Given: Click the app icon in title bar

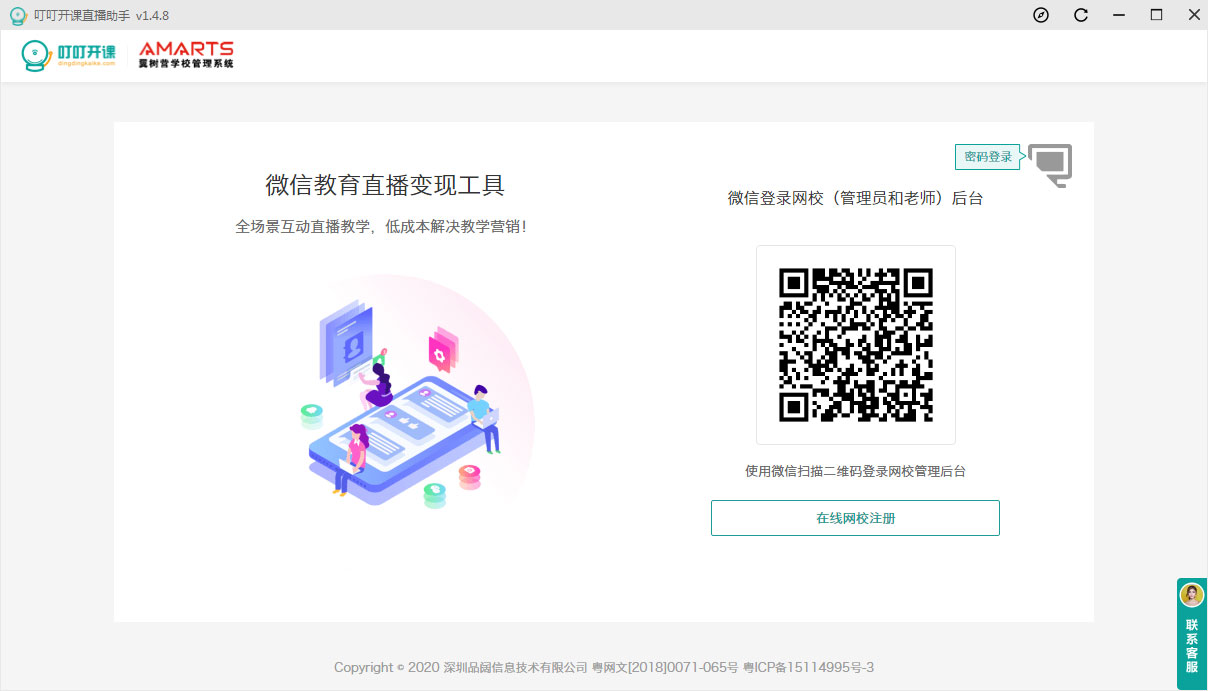Looking at the screenshot, I should point(17,15).
